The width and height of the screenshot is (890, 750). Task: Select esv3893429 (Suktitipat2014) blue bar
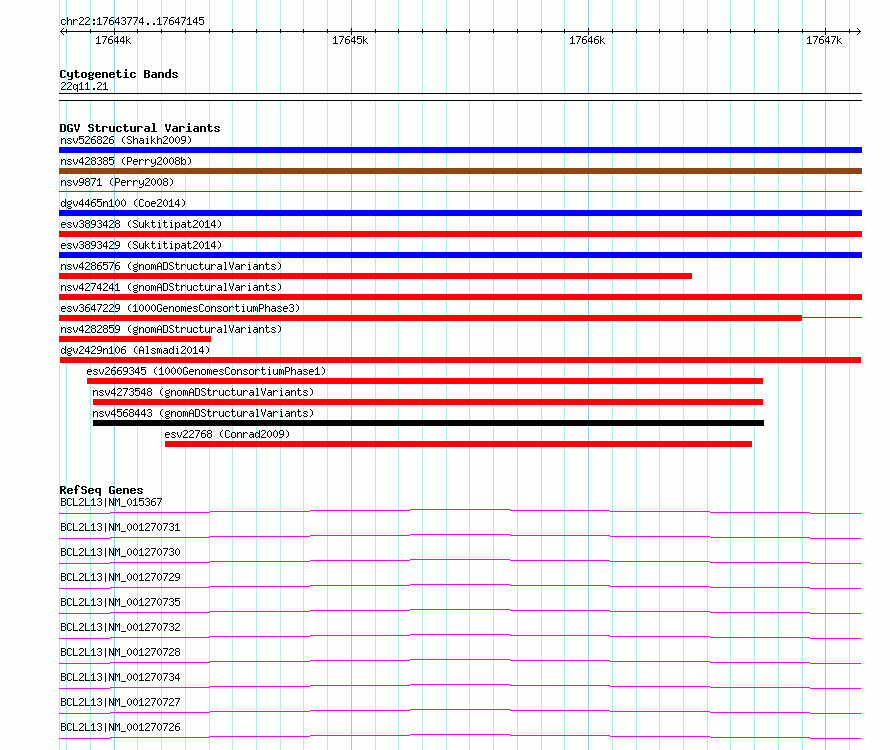(460, 255)
